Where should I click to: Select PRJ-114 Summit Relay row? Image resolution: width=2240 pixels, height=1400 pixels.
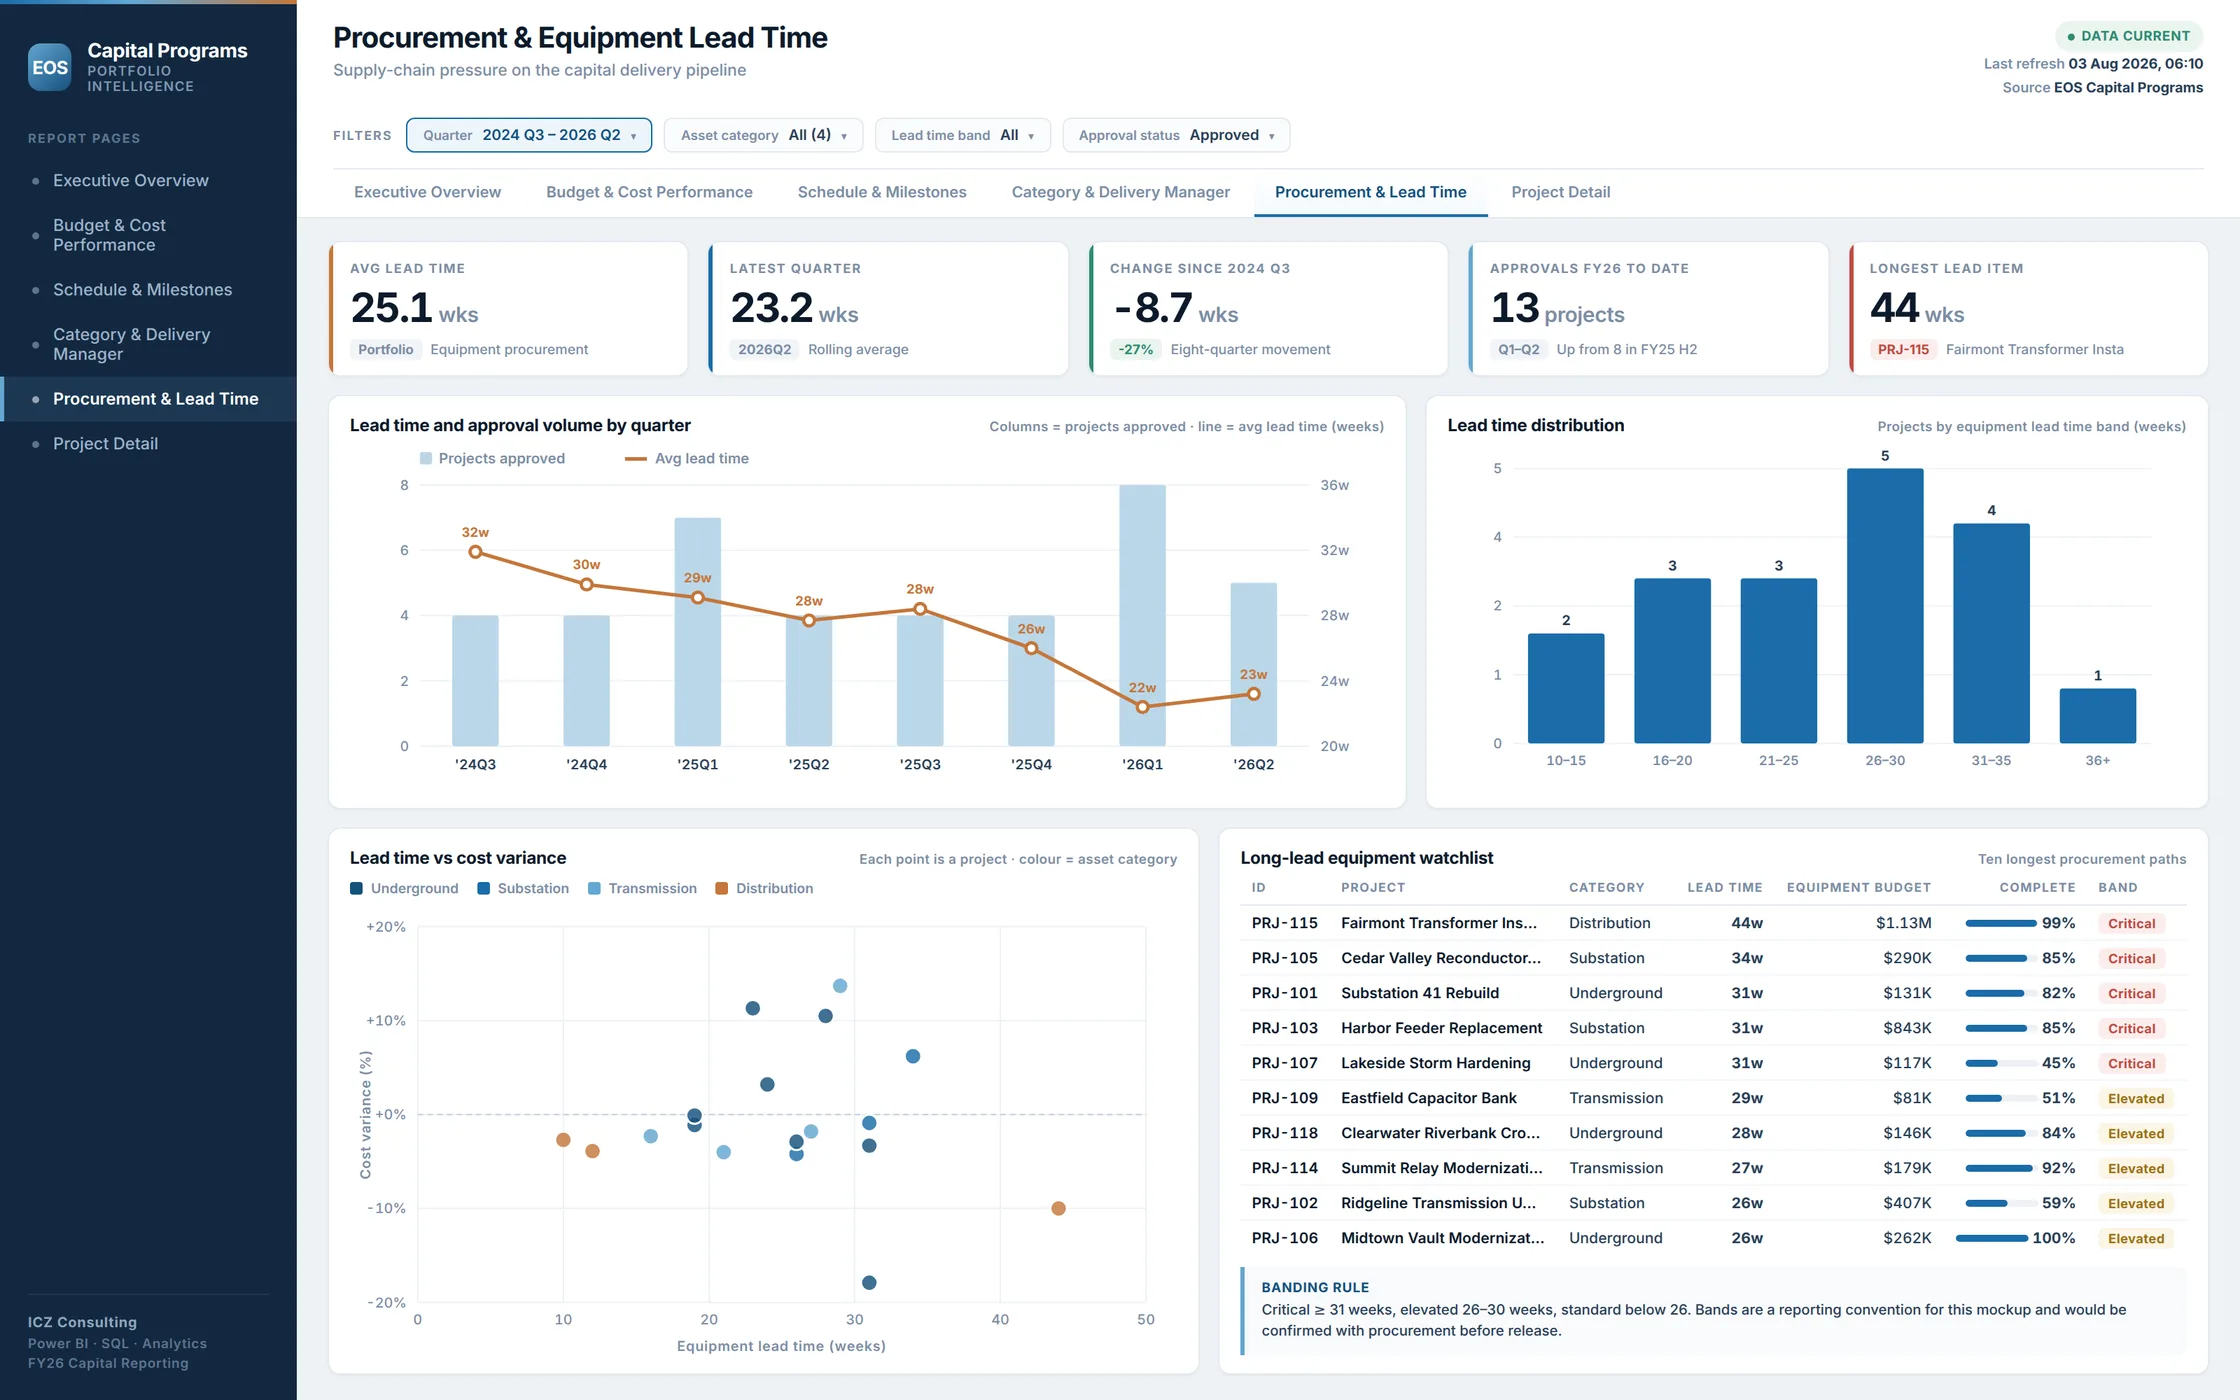[x=1713, y=1168]
